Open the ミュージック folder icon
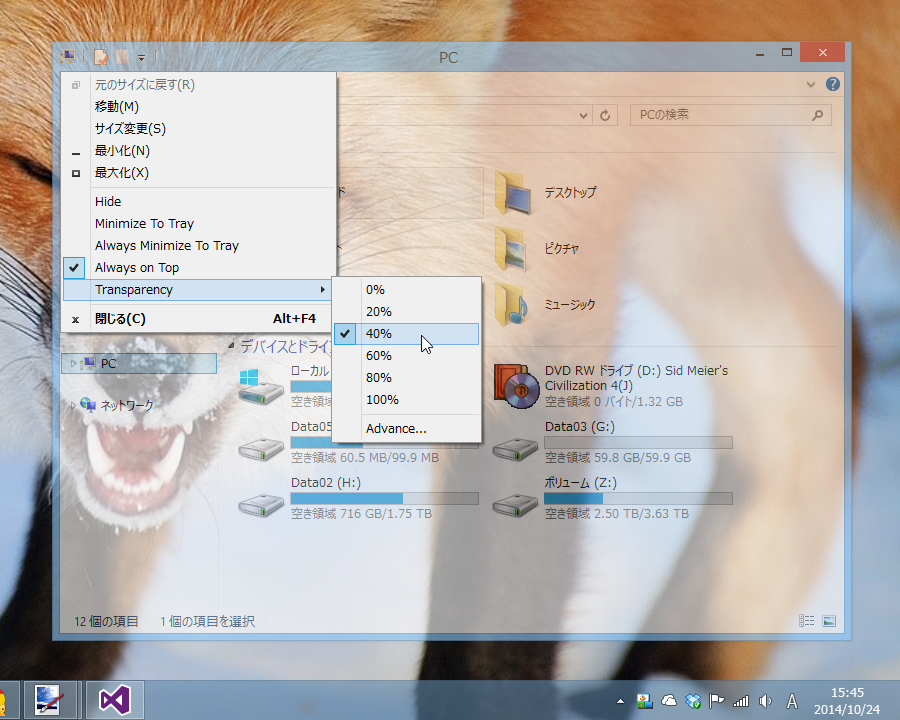Viewport: 900px width, 720px height. [x=511, y=304]
